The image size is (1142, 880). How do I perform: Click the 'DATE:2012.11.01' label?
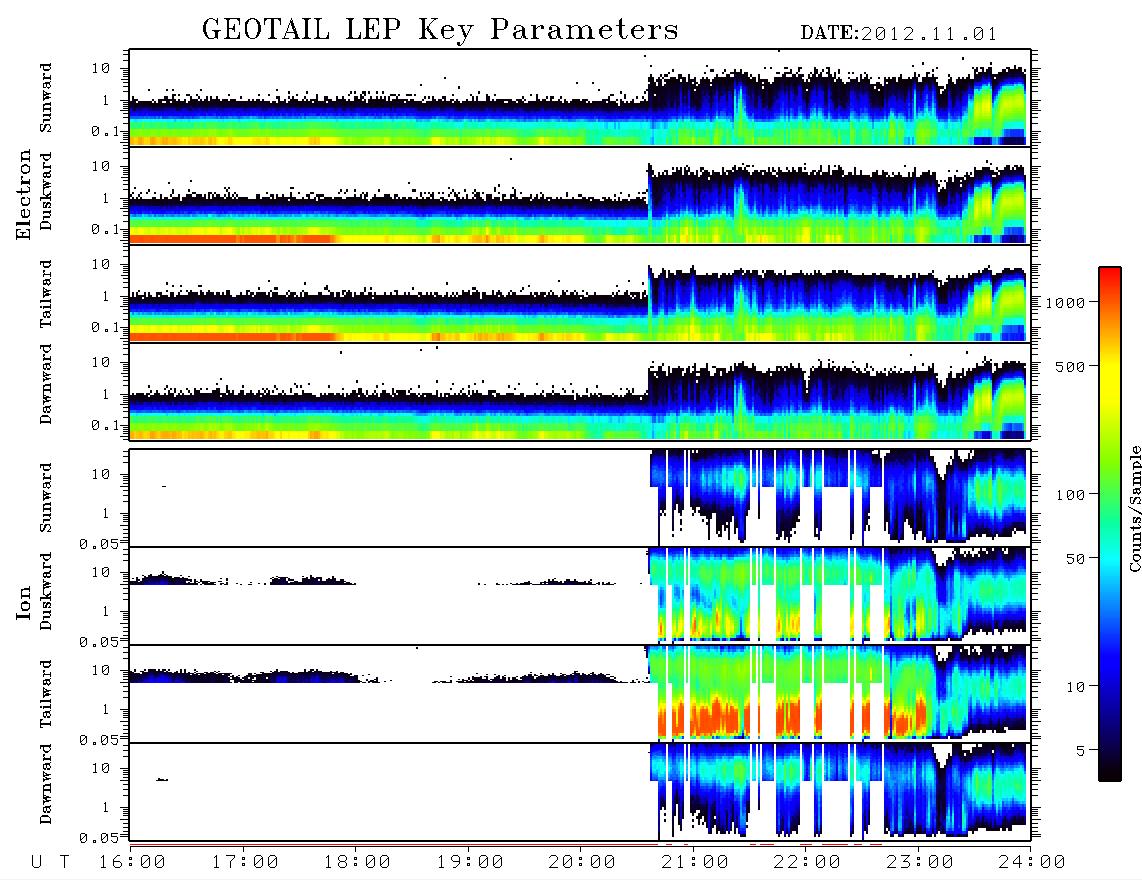point(899,34)
